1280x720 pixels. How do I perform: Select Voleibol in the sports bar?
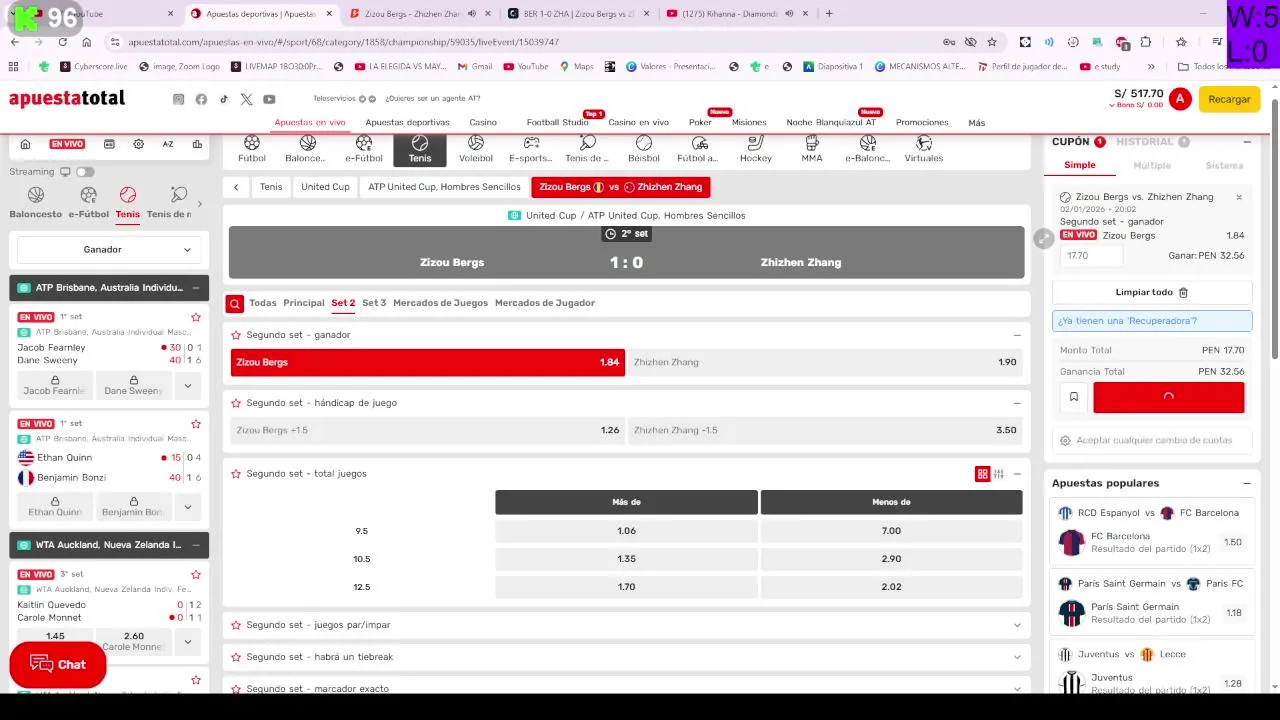coord(476,149)
